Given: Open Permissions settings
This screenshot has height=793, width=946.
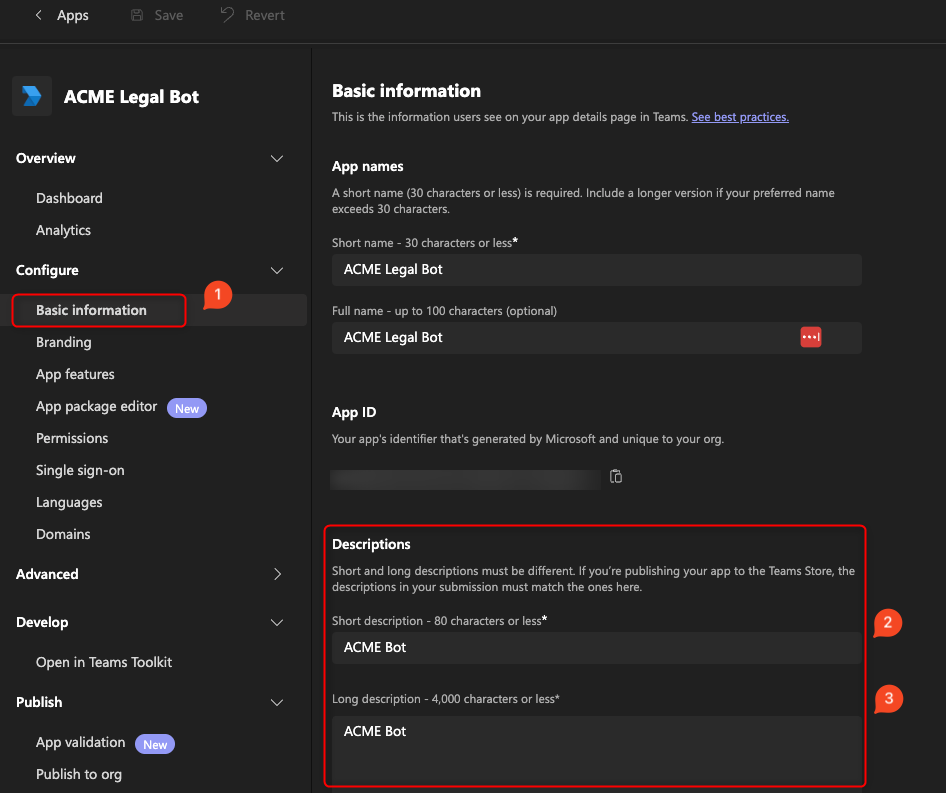Looking at the screenshot, I should pyautogui.click(x=72, y=438).
